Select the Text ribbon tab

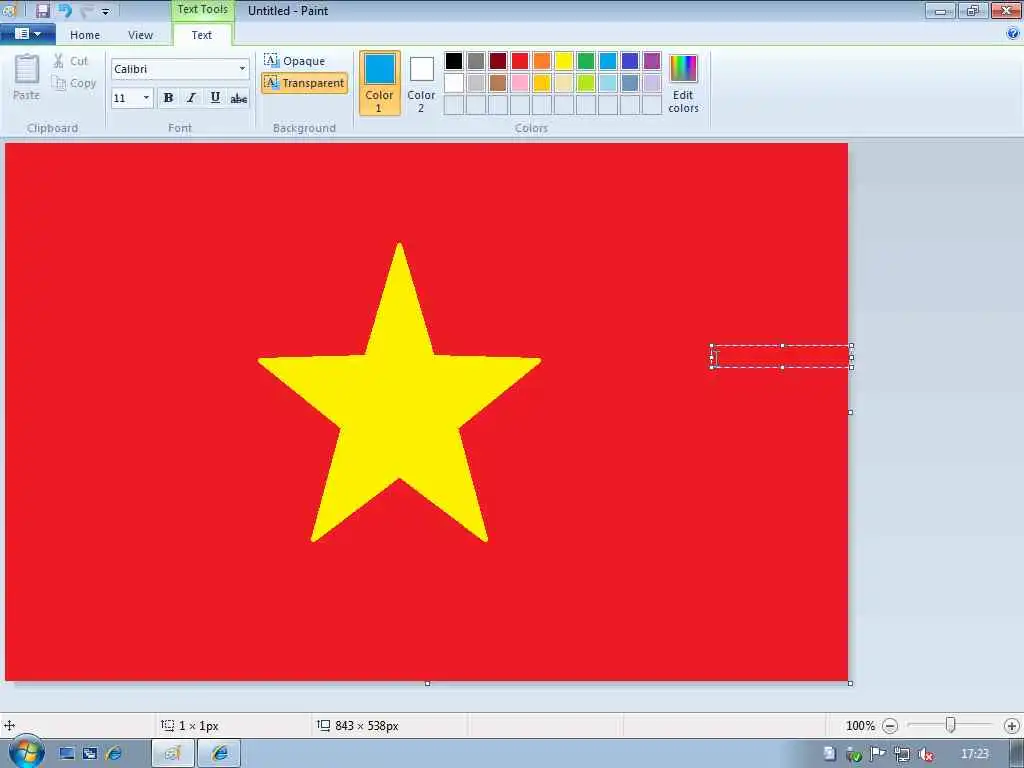[201, 35]
